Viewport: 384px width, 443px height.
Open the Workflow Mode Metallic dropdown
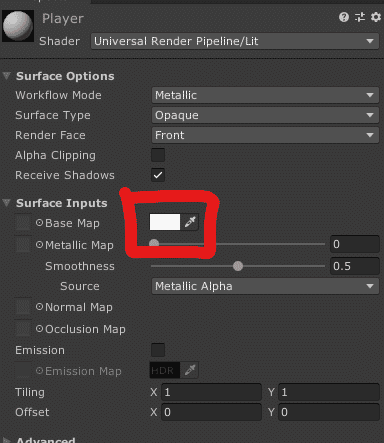[x=265, y=95]
